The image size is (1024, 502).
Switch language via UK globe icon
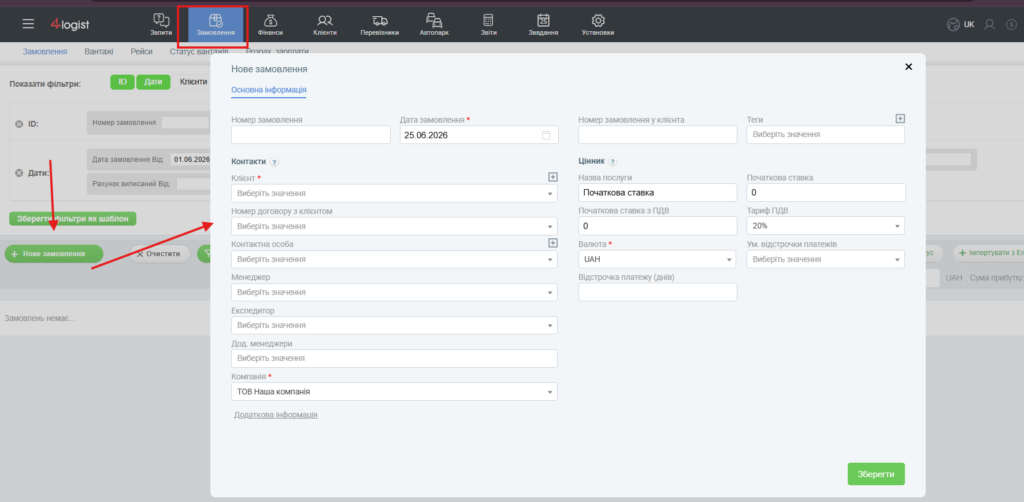point(961,24)
